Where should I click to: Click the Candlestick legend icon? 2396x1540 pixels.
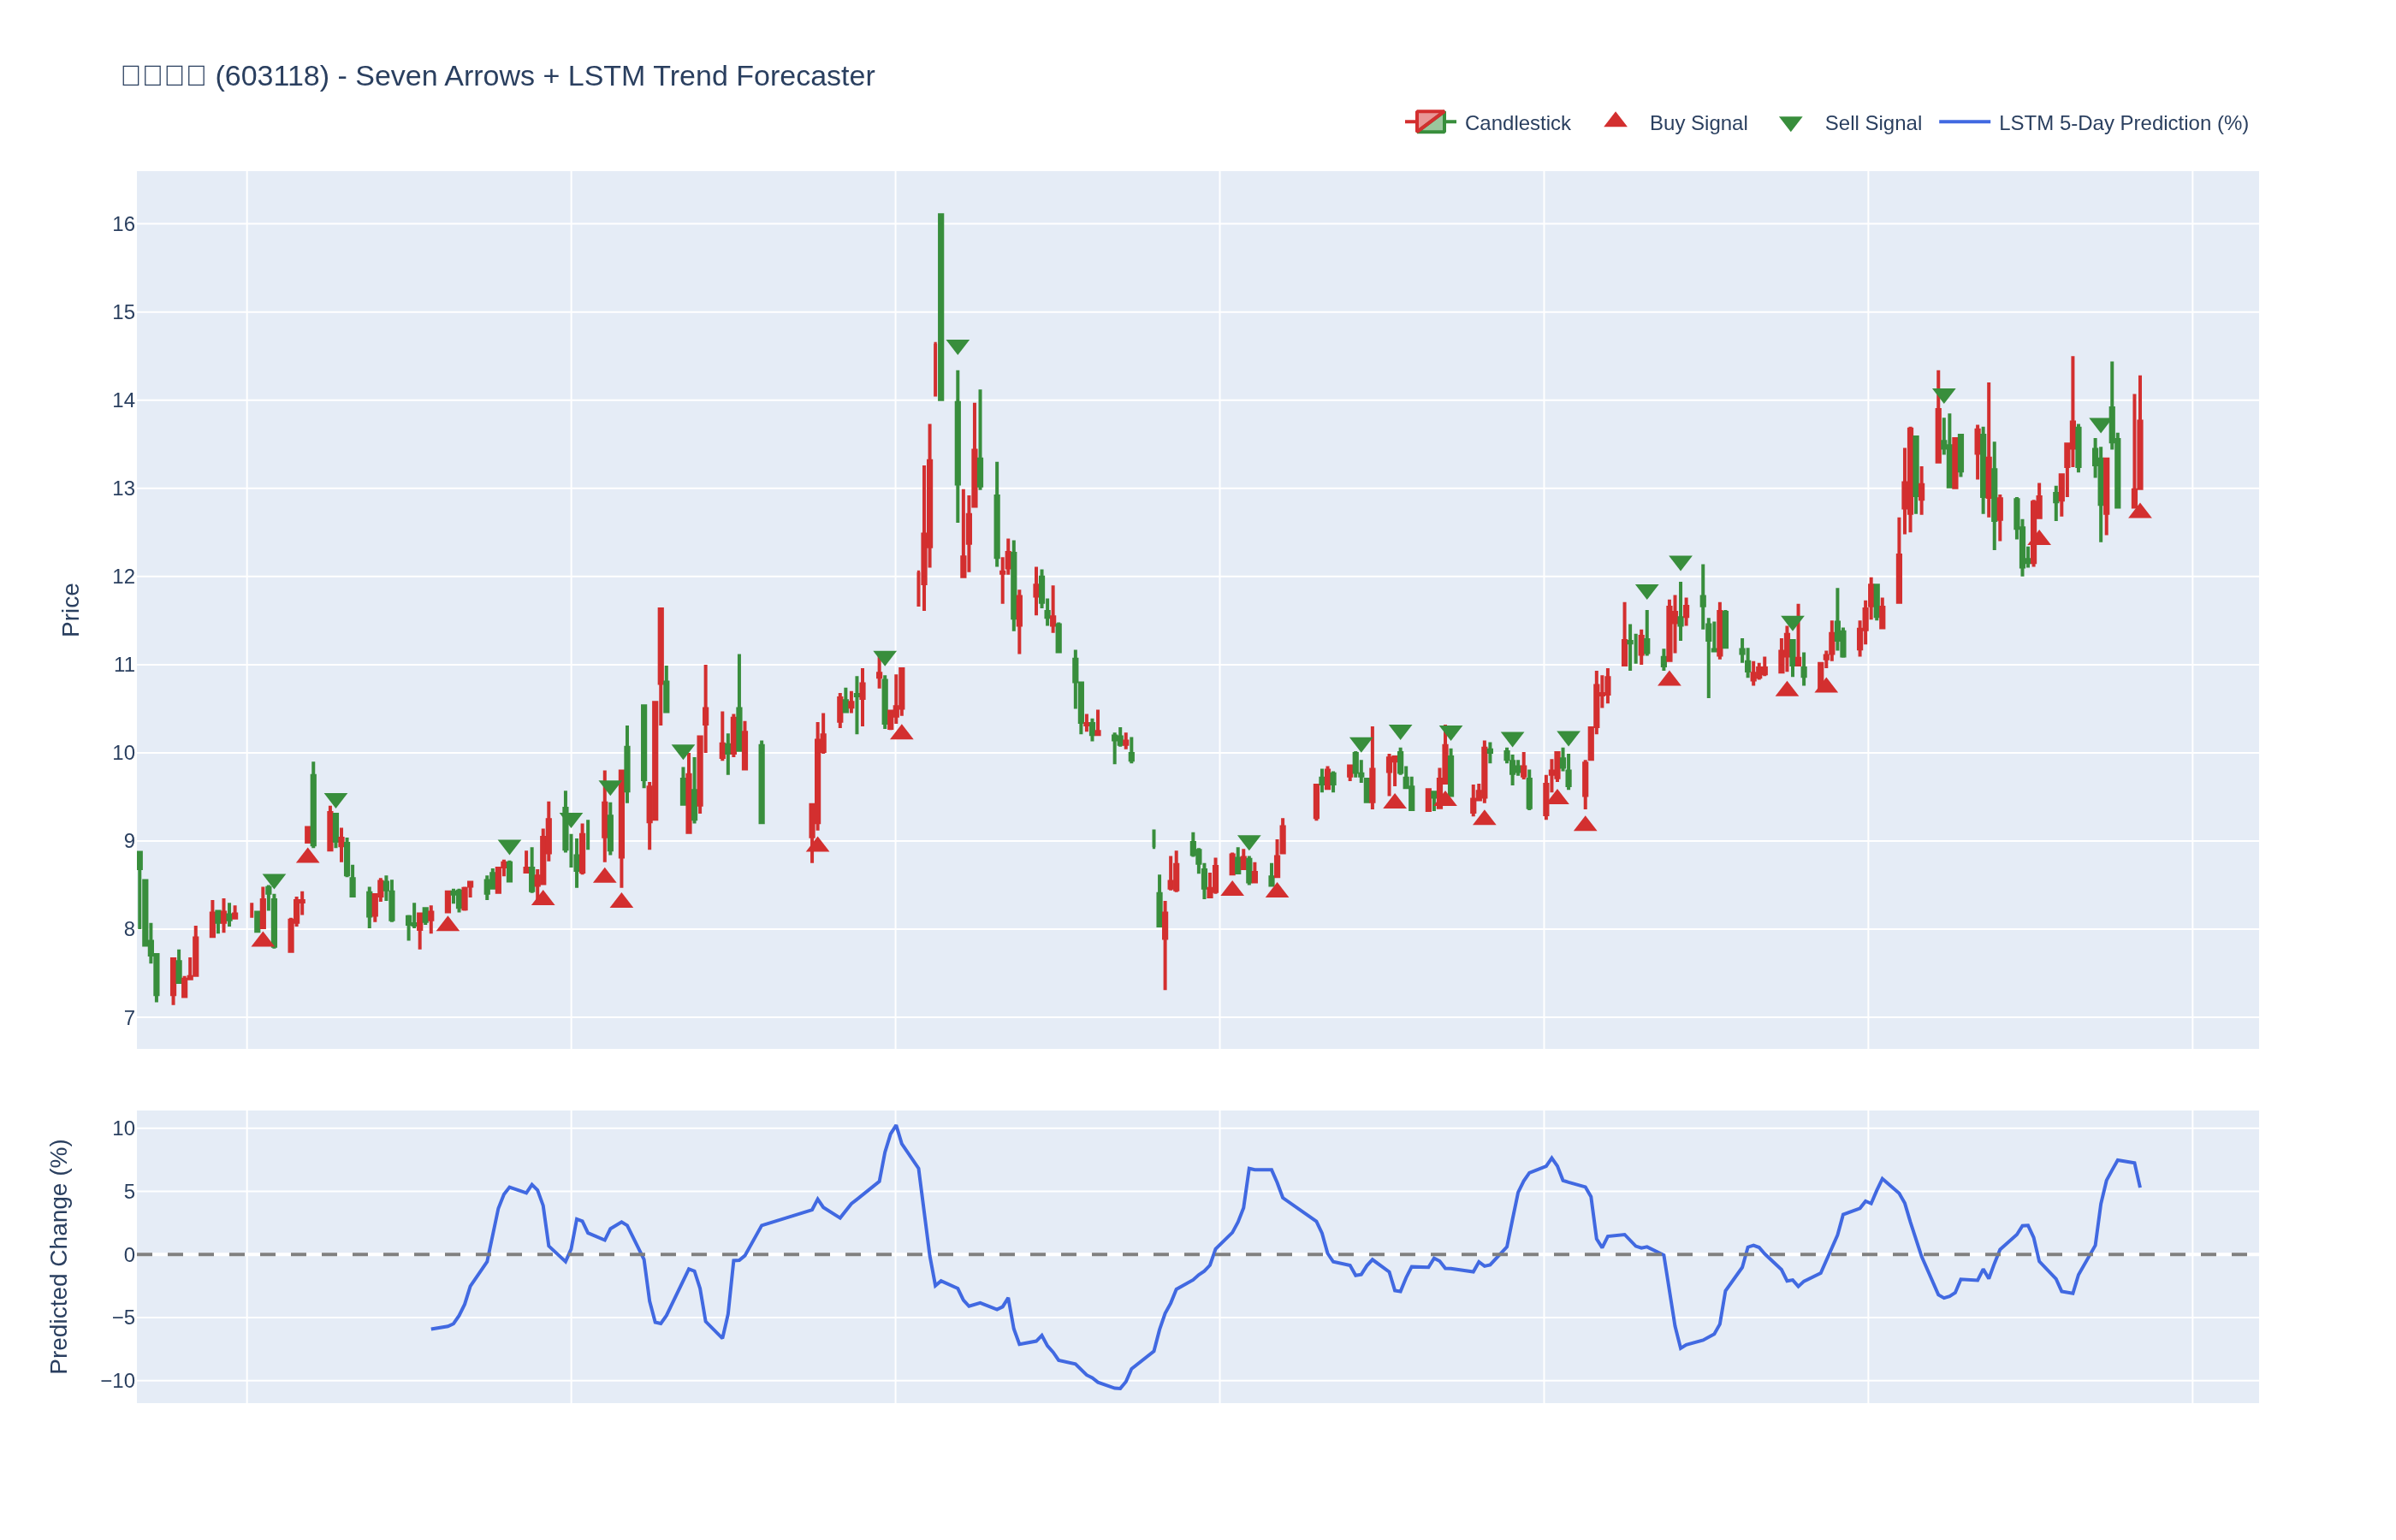tap(1430, 122)
